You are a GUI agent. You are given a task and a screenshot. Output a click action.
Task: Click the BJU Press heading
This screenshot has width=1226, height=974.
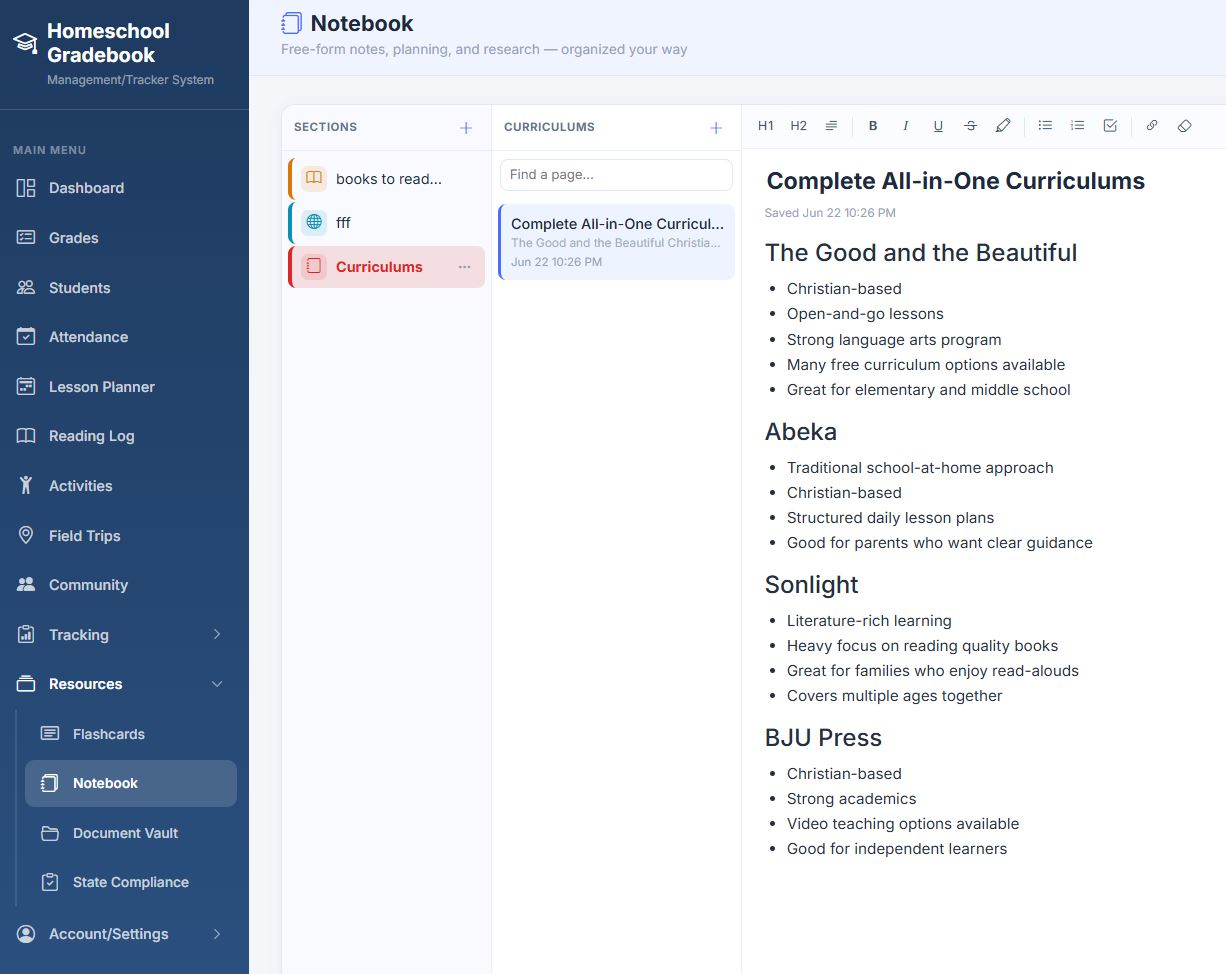[823, 738]
